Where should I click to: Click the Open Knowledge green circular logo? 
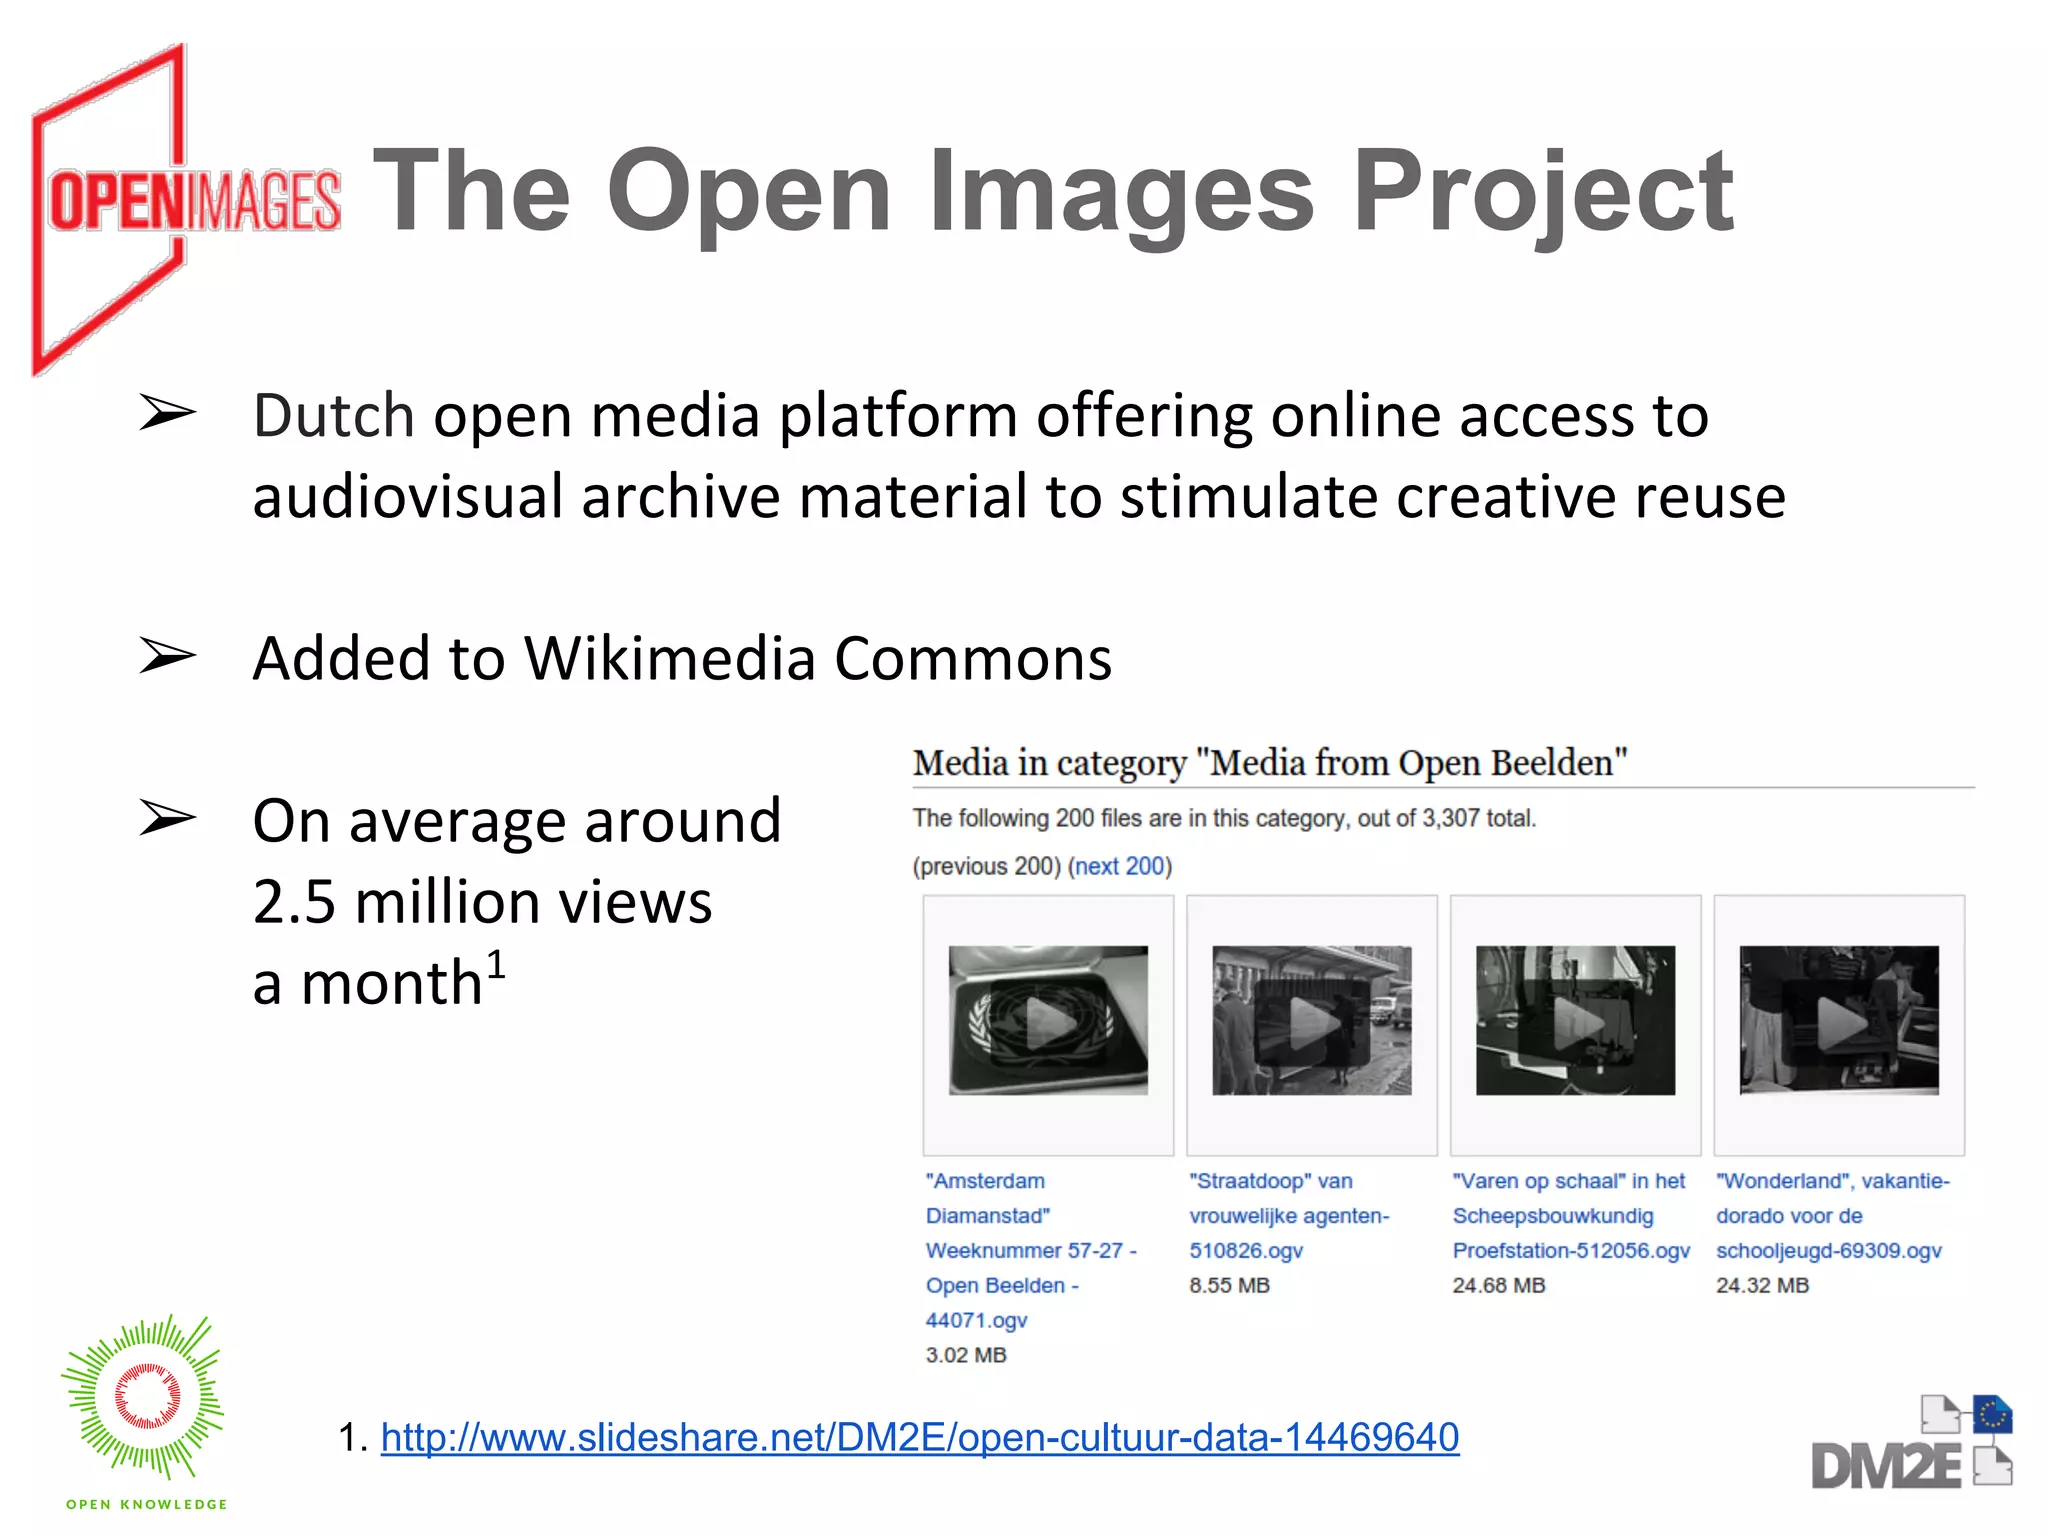pyautogui.click(x=146, y=1396)
